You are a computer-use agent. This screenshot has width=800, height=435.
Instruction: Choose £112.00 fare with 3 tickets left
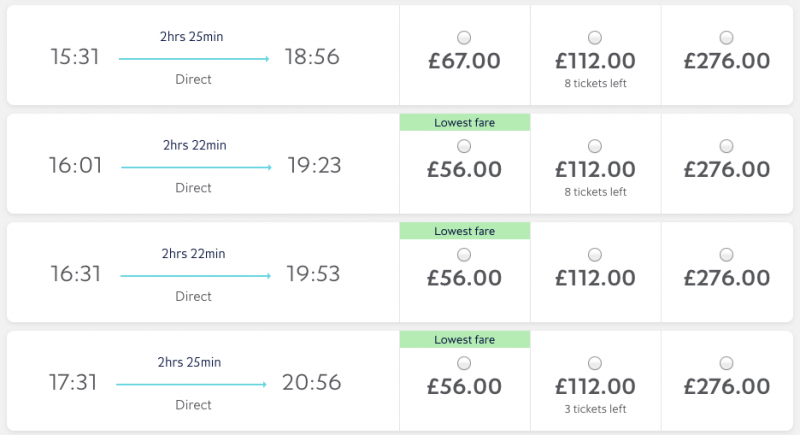click(595, 364)
